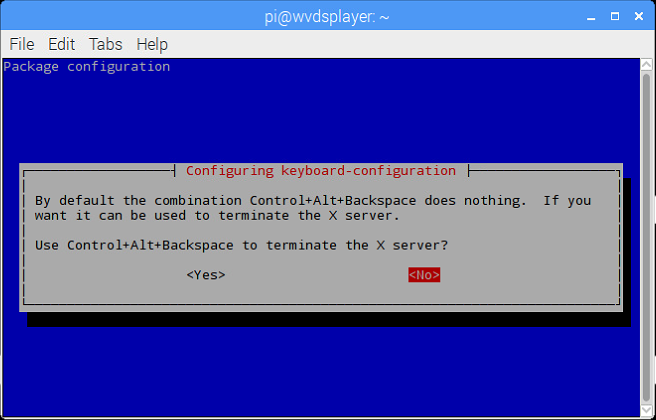Screen dimensions: 656x420
Task: Close the pi@wvdsplayer terminal window
Action: pyautogui.click(x=639, y=17)
